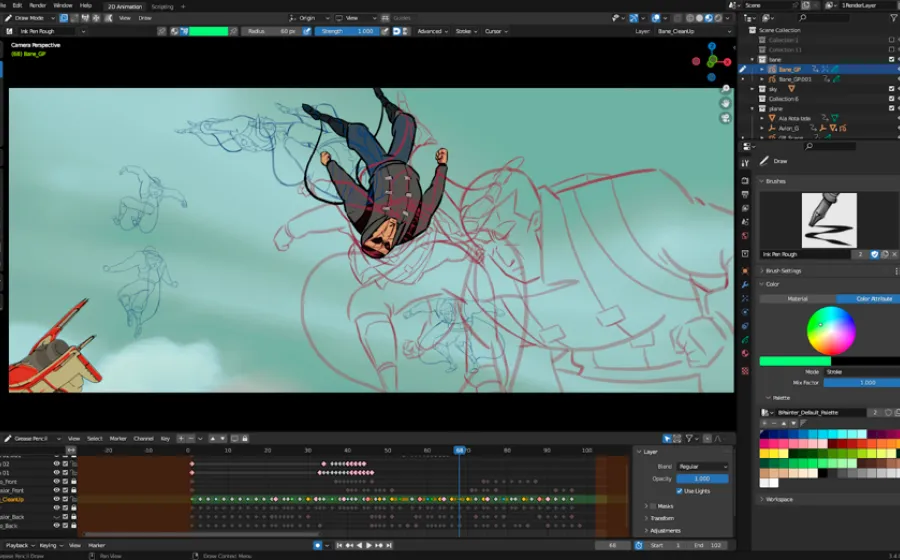Click the Ink Pen Rough brush thumbnail
This screenshot has width=900, height=560.
point(829,220)
